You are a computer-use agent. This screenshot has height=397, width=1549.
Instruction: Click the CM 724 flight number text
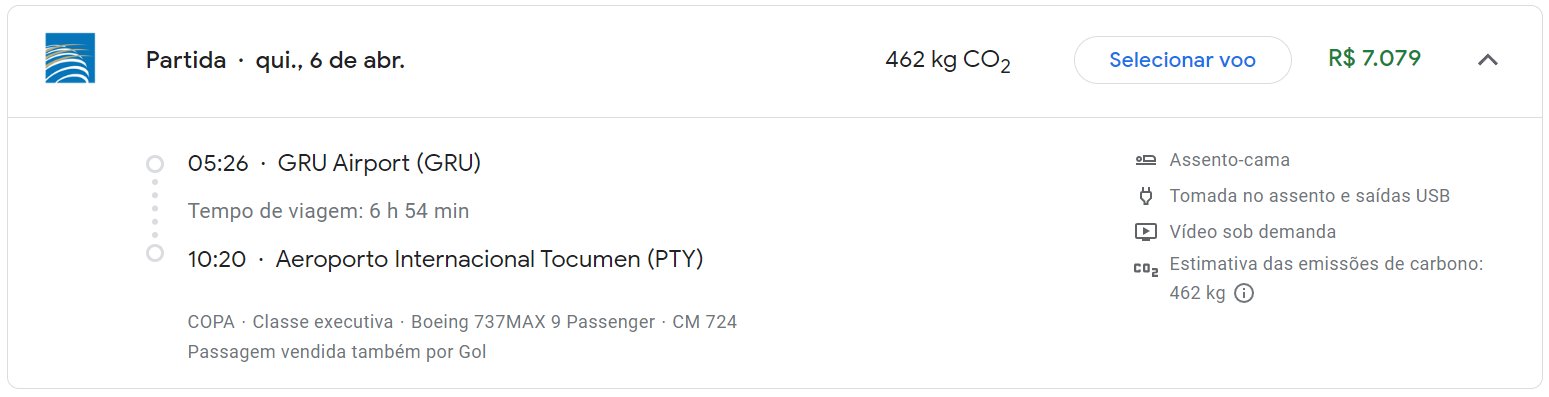point(704,322)
